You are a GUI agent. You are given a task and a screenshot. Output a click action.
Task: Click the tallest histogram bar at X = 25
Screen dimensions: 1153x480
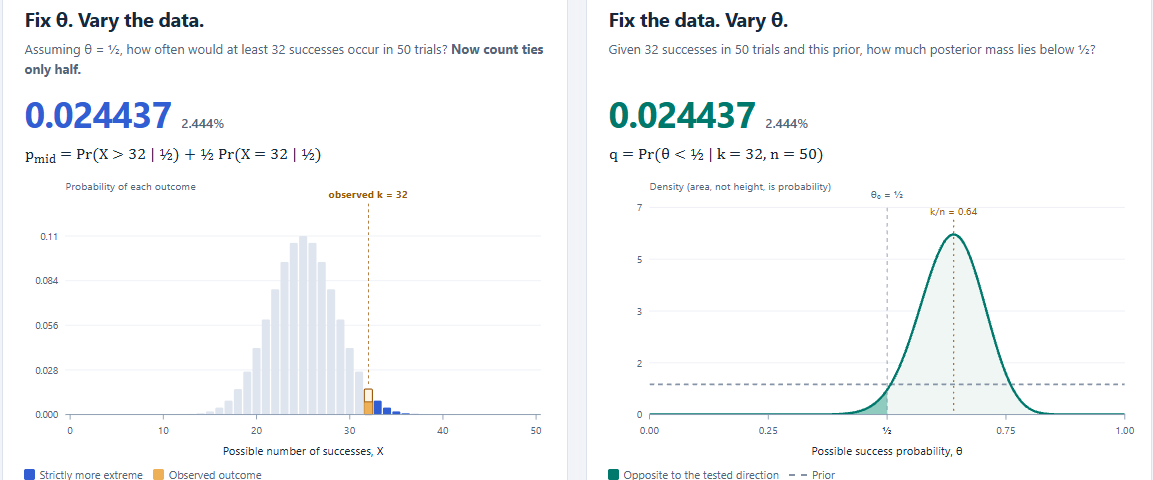point(303,325)
